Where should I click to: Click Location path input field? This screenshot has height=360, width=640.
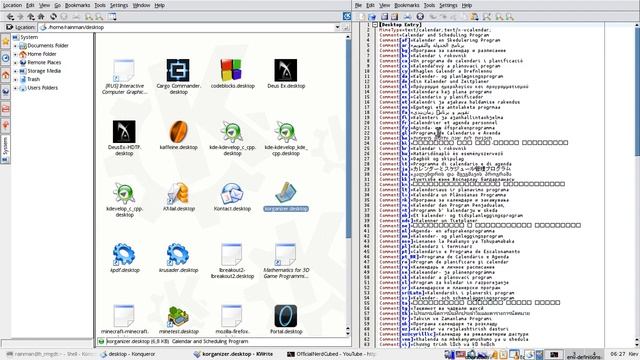click(190, 27)
